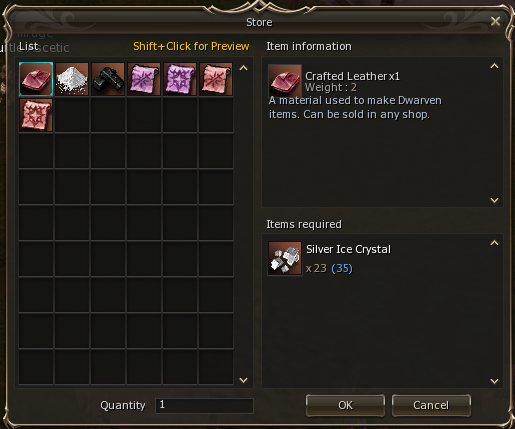Viewport: 515px width, 429px height.
Task: Select the red pattern scroll in second row
Action: coord(36,115)
